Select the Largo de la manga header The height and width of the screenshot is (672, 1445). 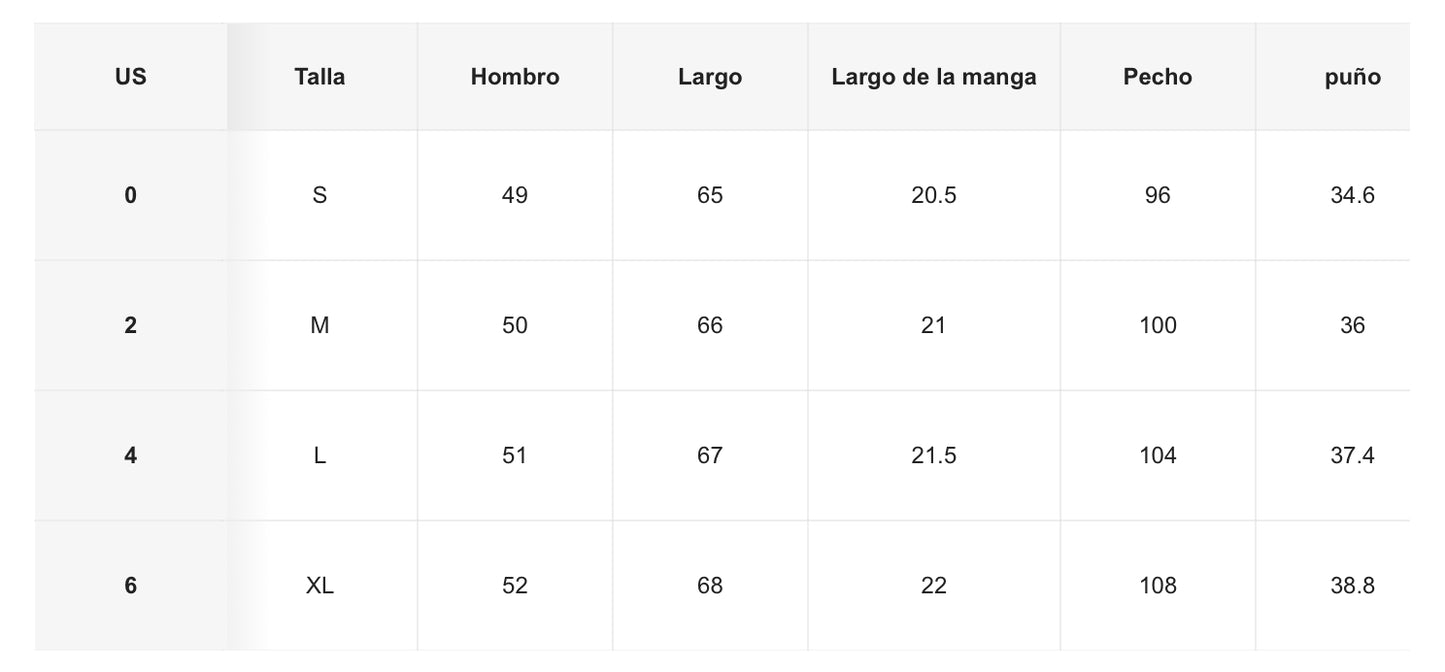[x=934, y=77]
